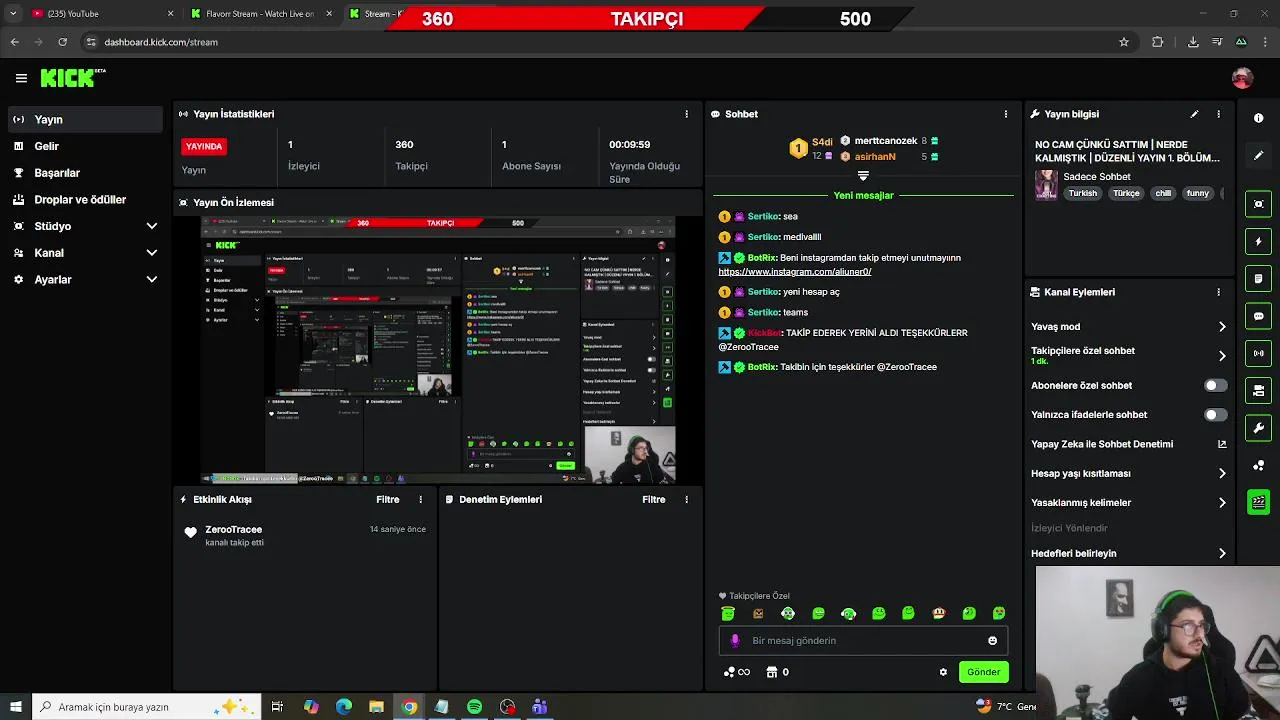Open the profile avatar menu

(x=1242, y=78)
